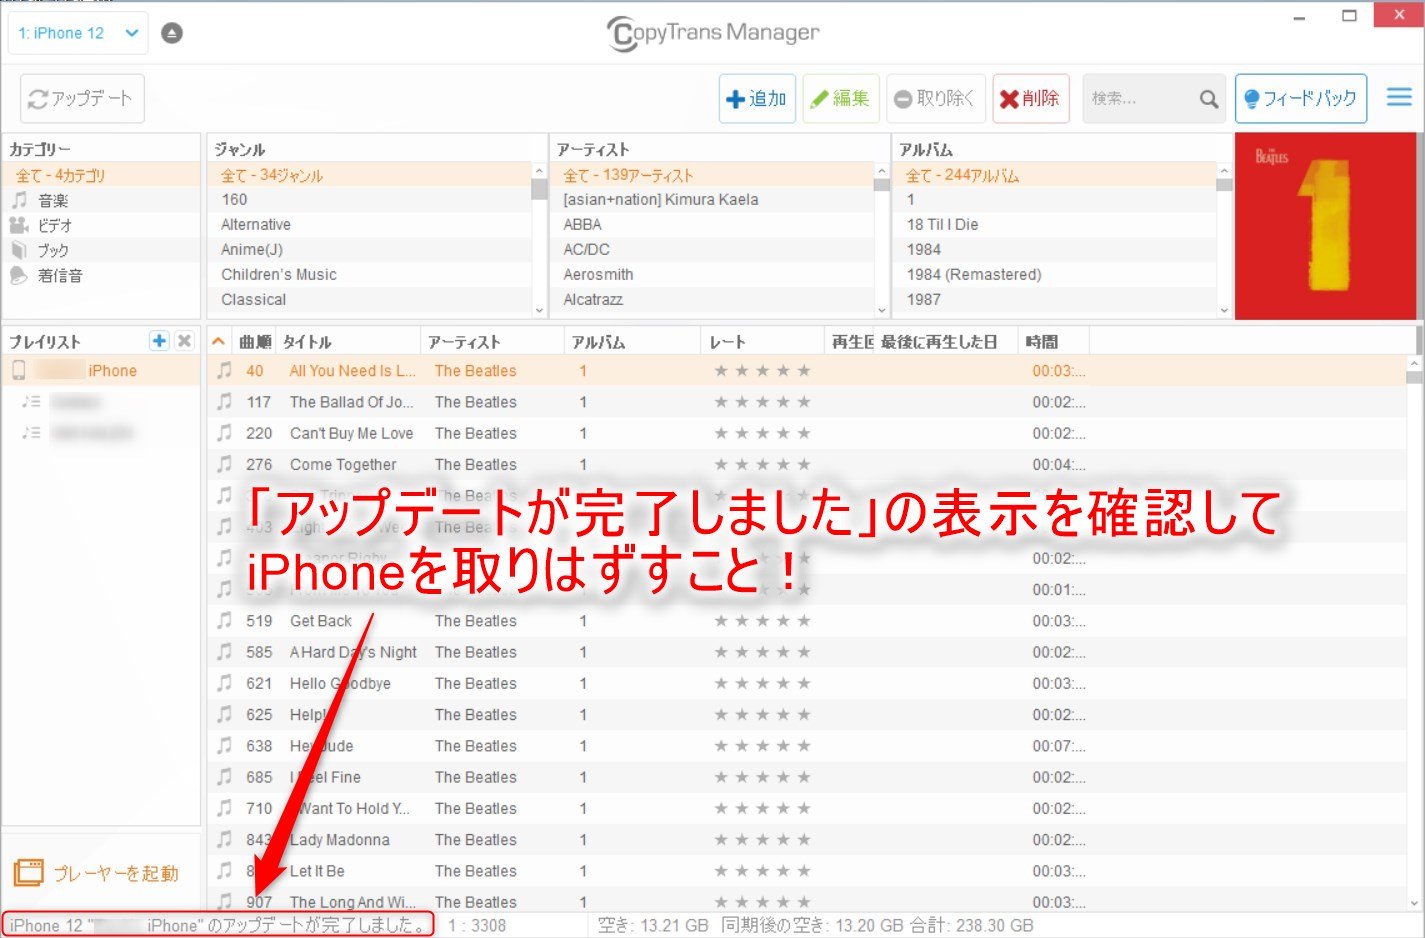Click the blue plus icon to add a playlist

coord(159,340)
